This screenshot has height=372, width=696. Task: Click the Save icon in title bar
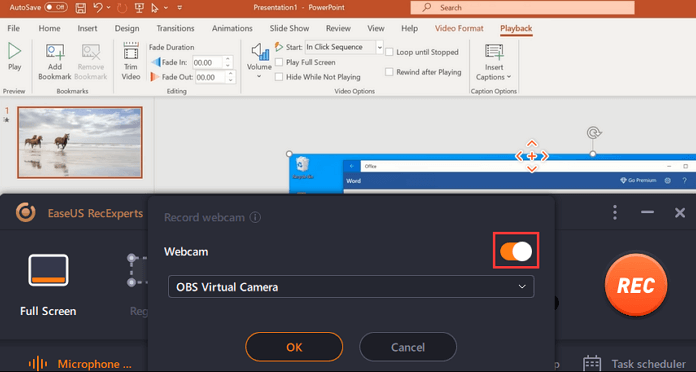[x=80, y=8]
